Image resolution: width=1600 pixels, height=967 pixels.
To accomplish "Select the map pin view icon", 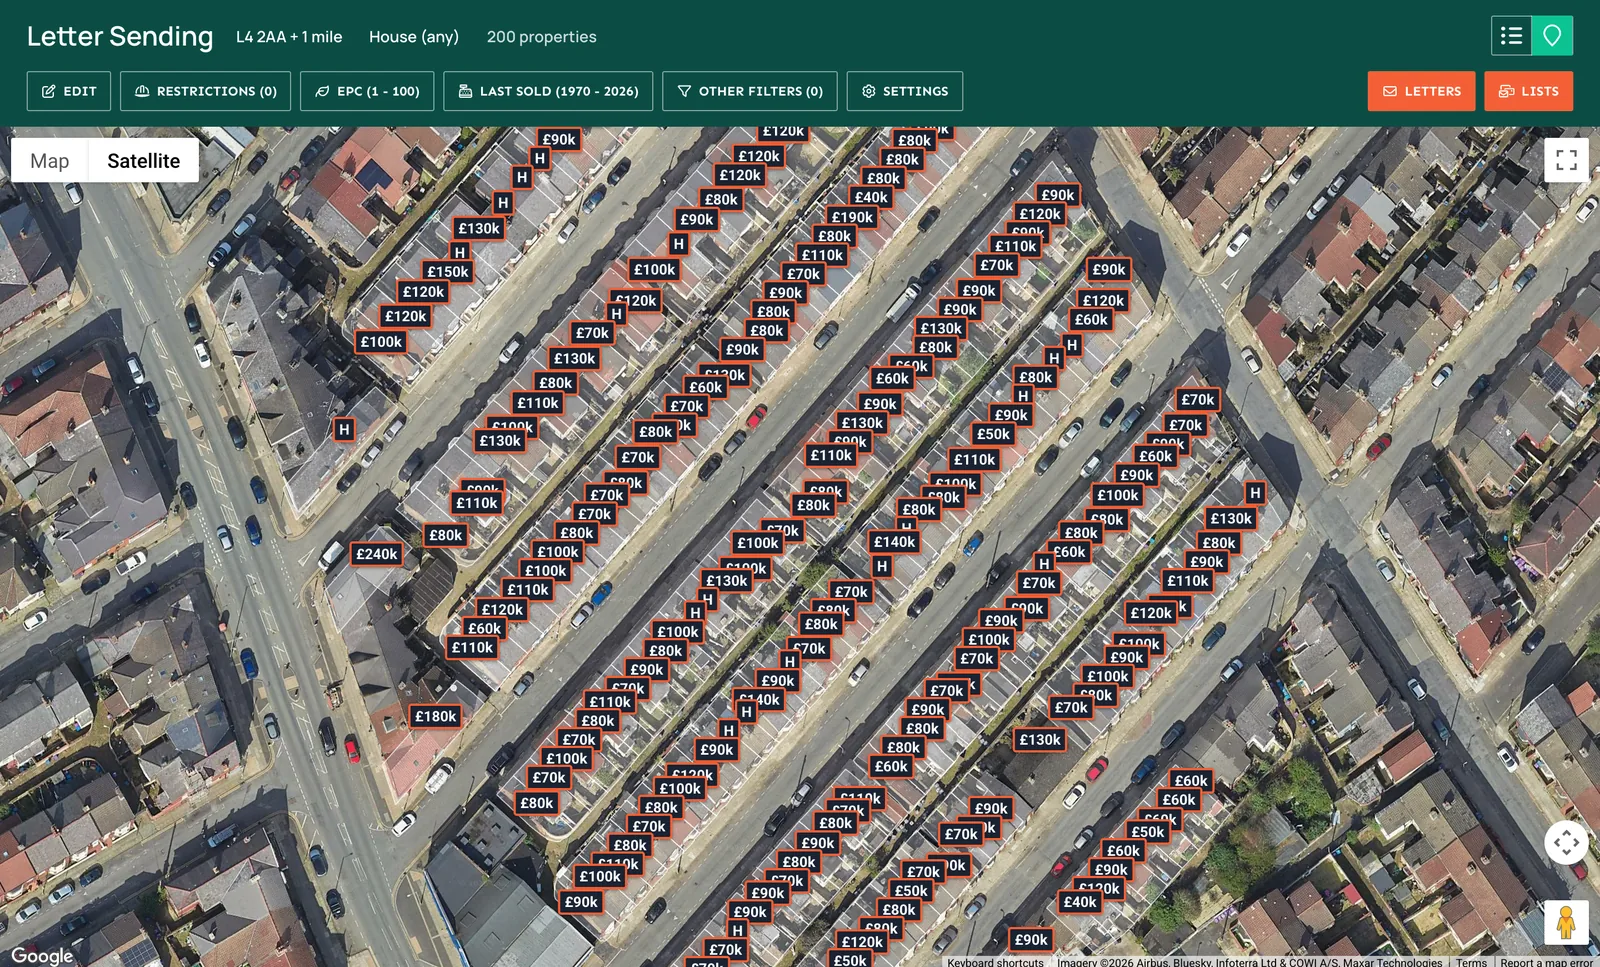I will pos(1552,36).
